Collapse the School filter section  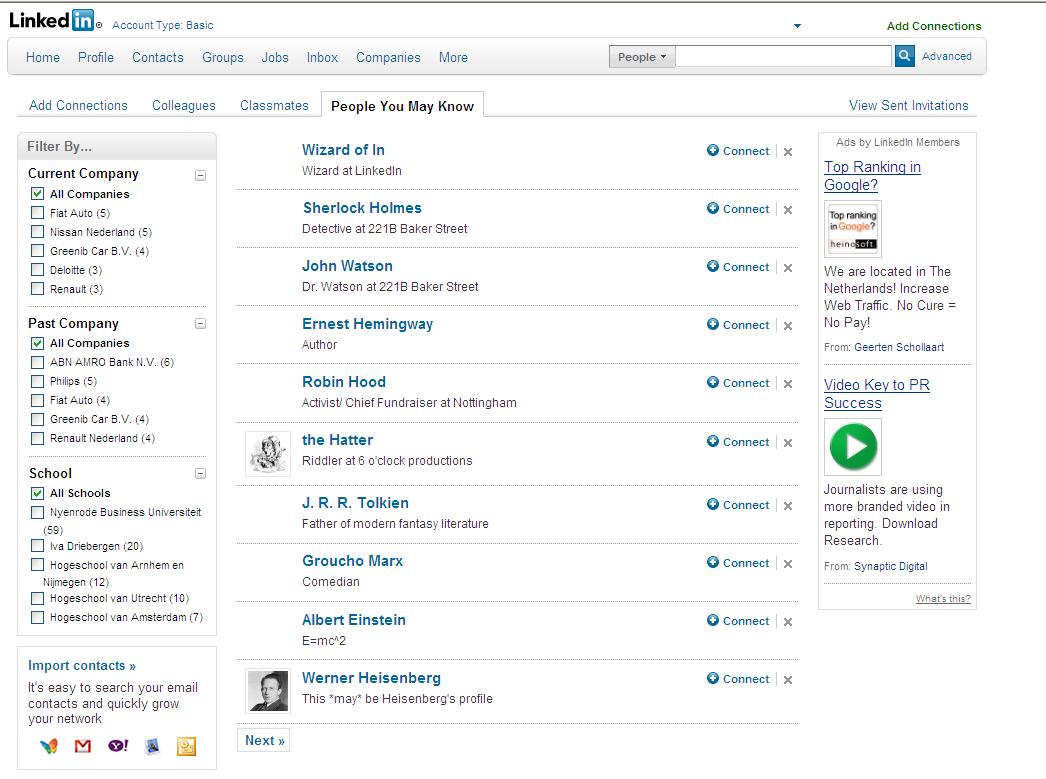pyautogui.click(x=200, y=474)
